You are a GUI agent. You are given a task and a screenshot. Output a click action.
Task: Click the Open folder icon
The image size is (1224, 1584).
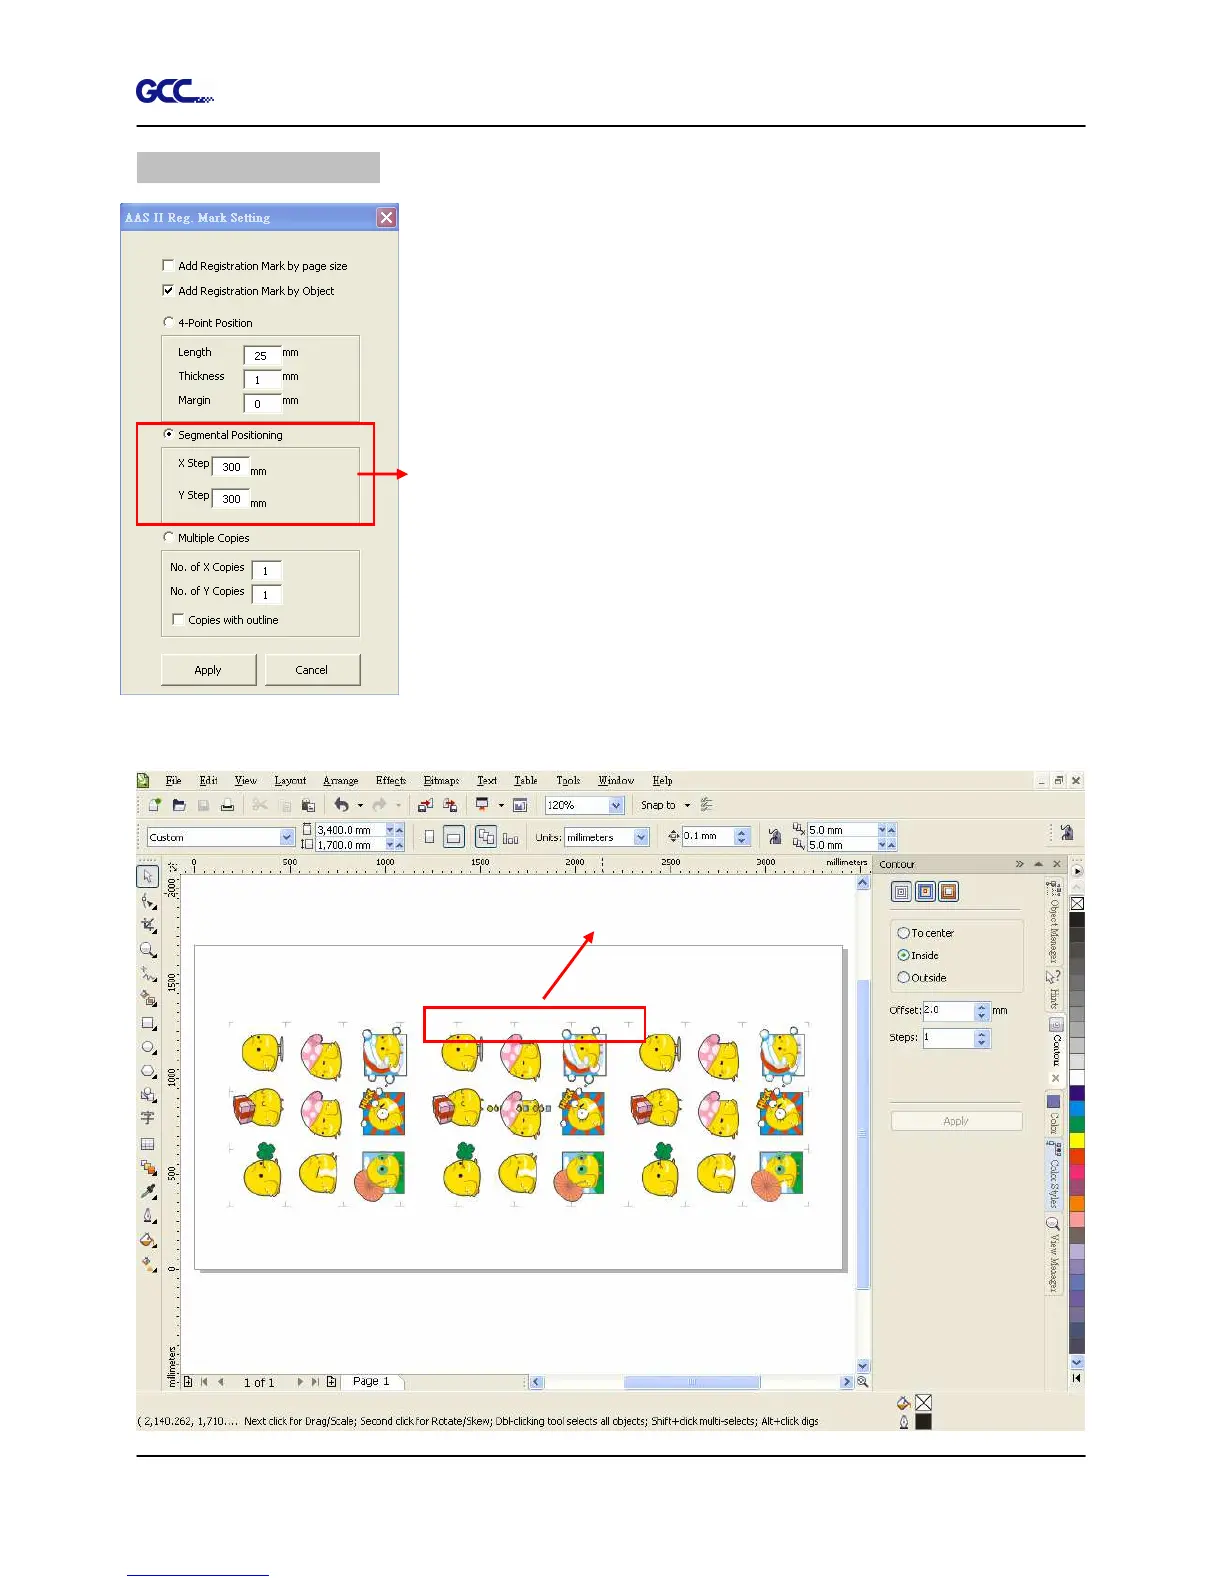pos(179,805)
